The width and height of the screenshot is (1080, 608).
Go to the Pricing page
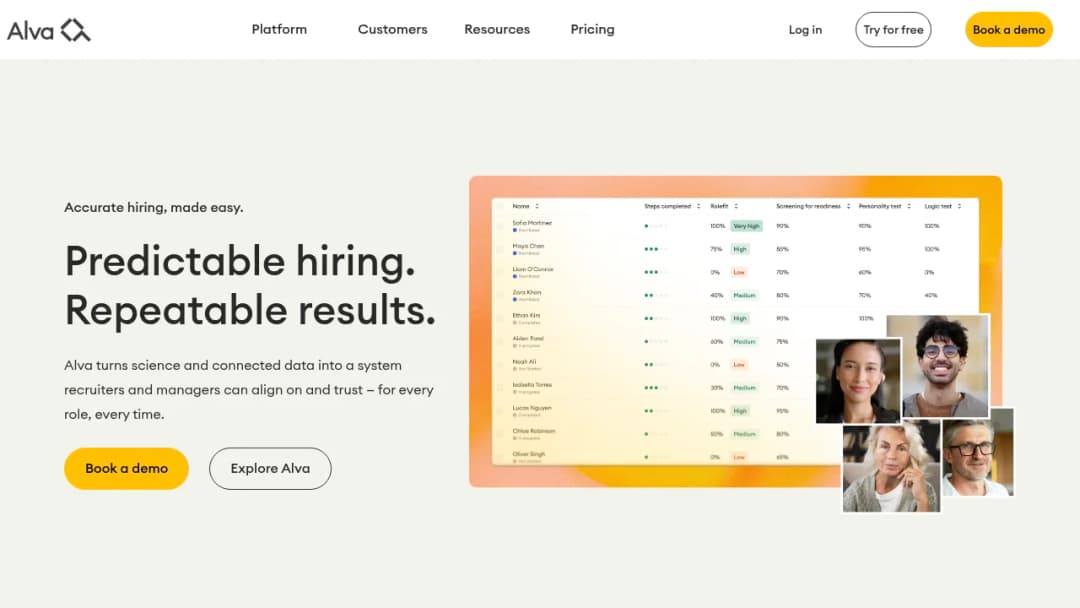click(592, 30)
